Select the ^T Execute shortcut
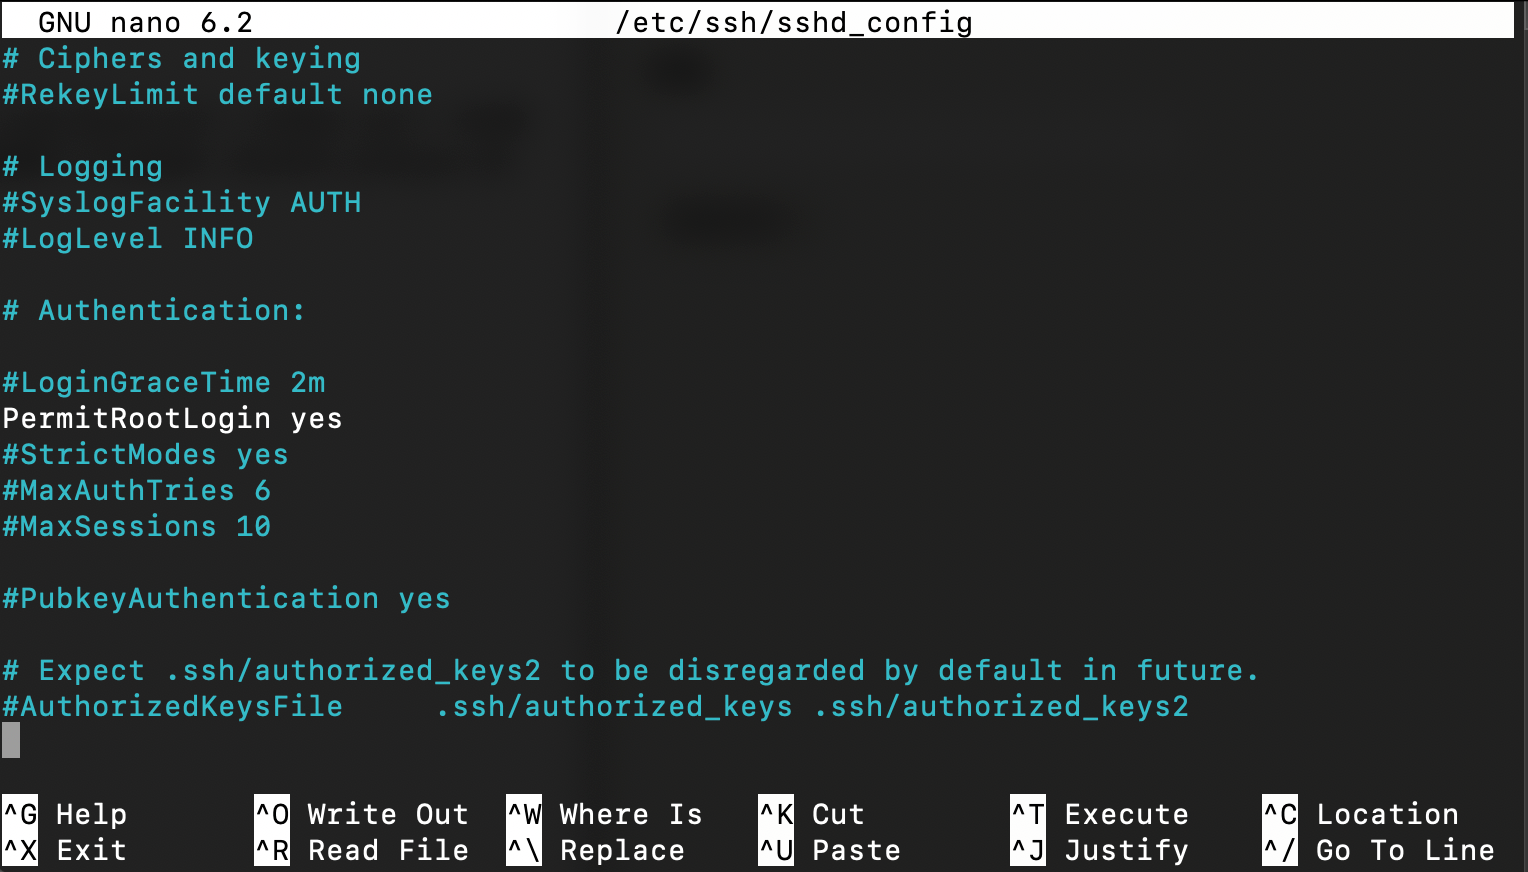 1100,814
